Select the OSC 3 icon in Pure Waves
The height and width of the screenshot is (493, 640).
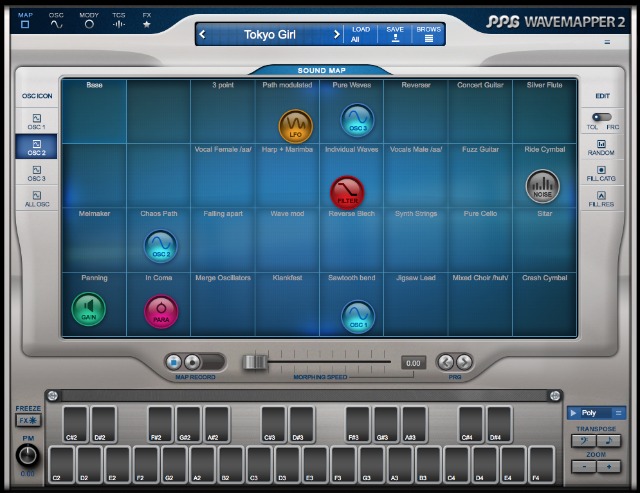(358, 120)
